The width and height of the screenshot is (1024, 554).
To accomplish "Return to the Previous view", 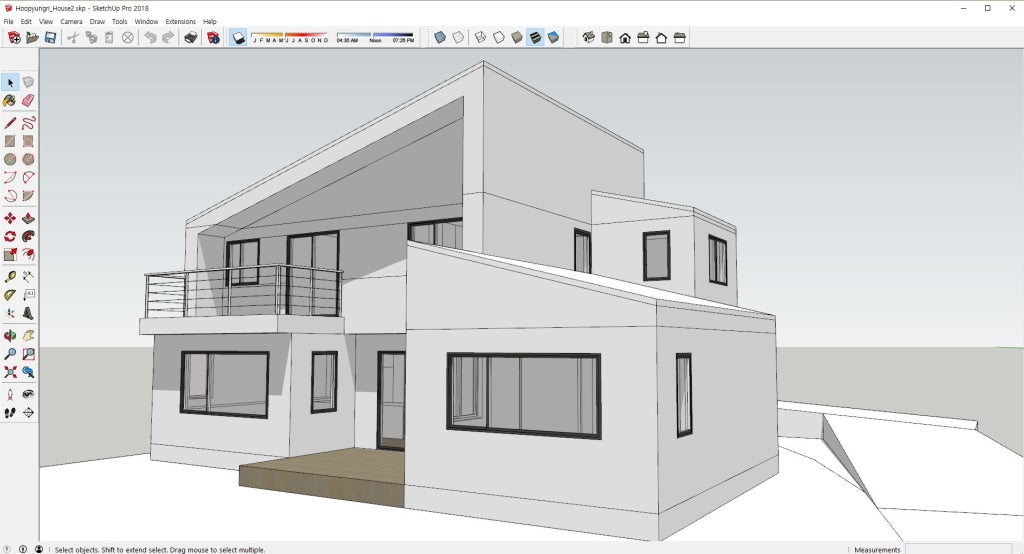I will [x=28, y=372].
